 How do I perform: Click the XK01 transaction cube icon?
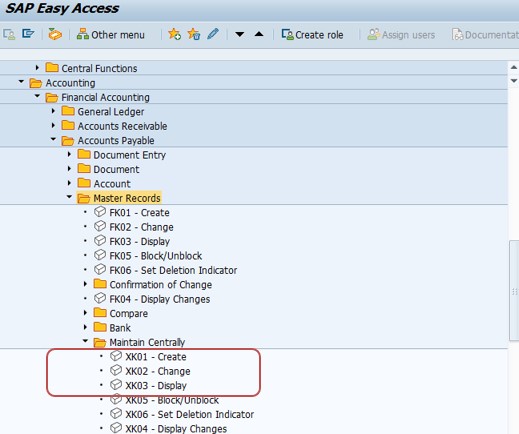[116, 356]
